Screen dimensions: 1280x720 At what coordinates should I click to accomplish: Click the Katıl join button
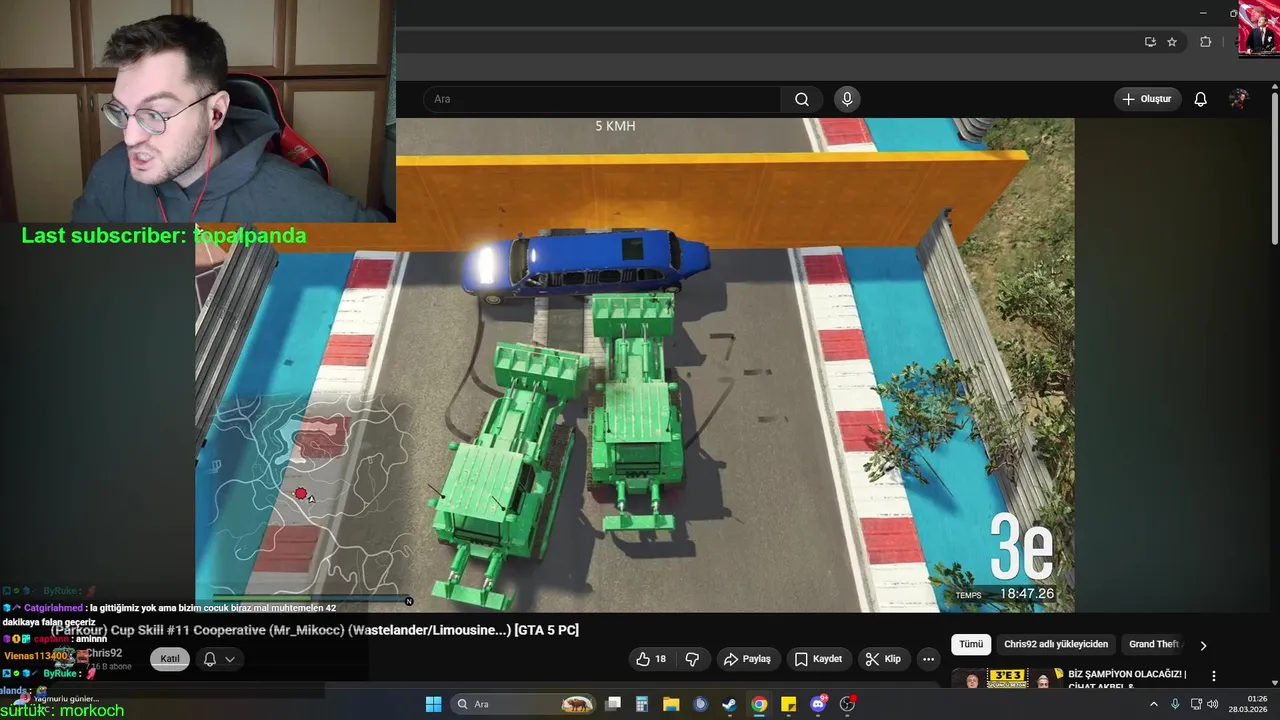coord(170,659)
